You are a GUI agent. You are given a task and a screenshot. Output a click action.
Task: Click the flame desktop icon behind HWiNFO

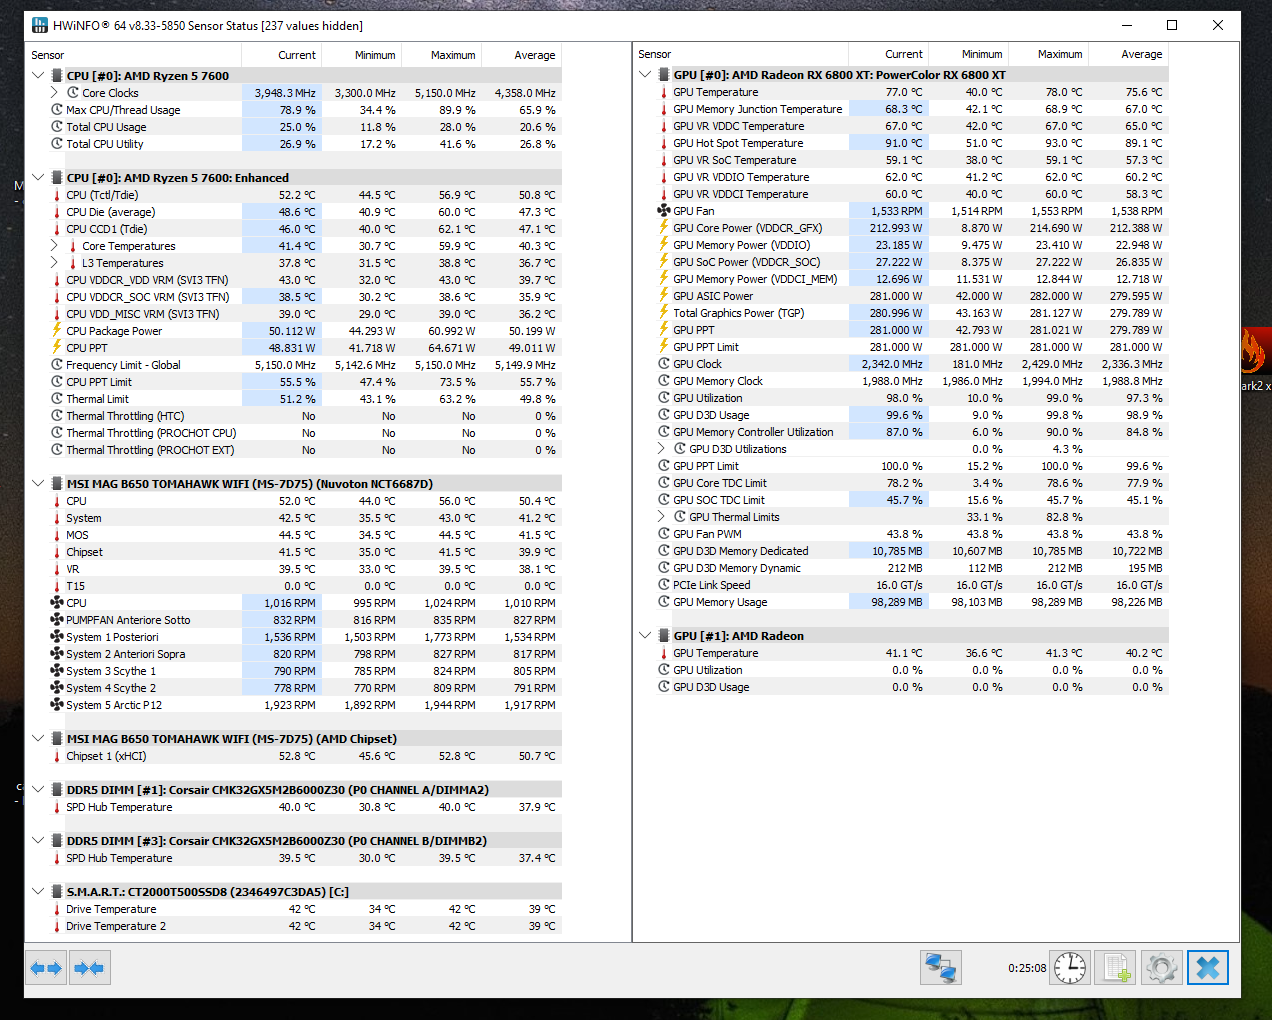coord(1254,352)
